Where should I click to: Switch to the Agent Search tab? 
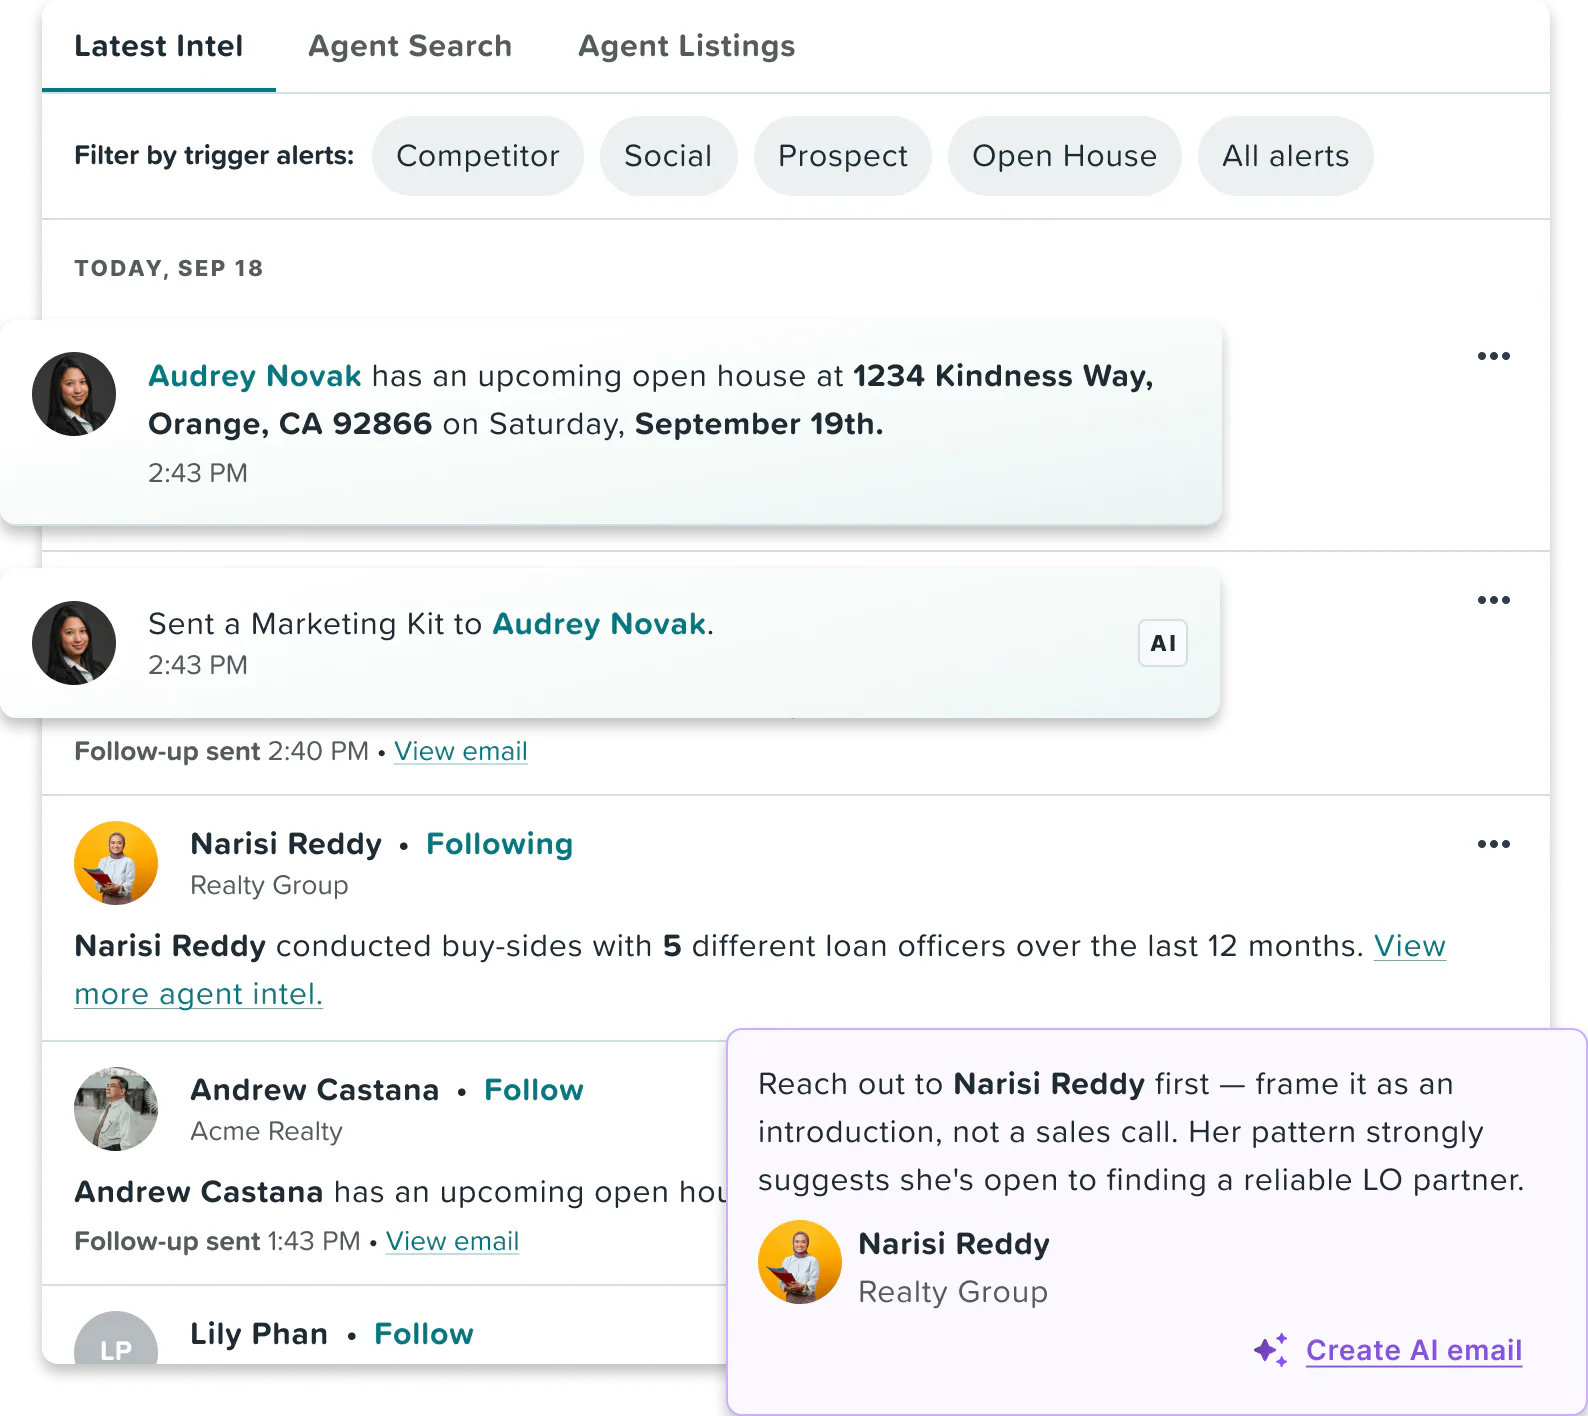coord(410,46)
